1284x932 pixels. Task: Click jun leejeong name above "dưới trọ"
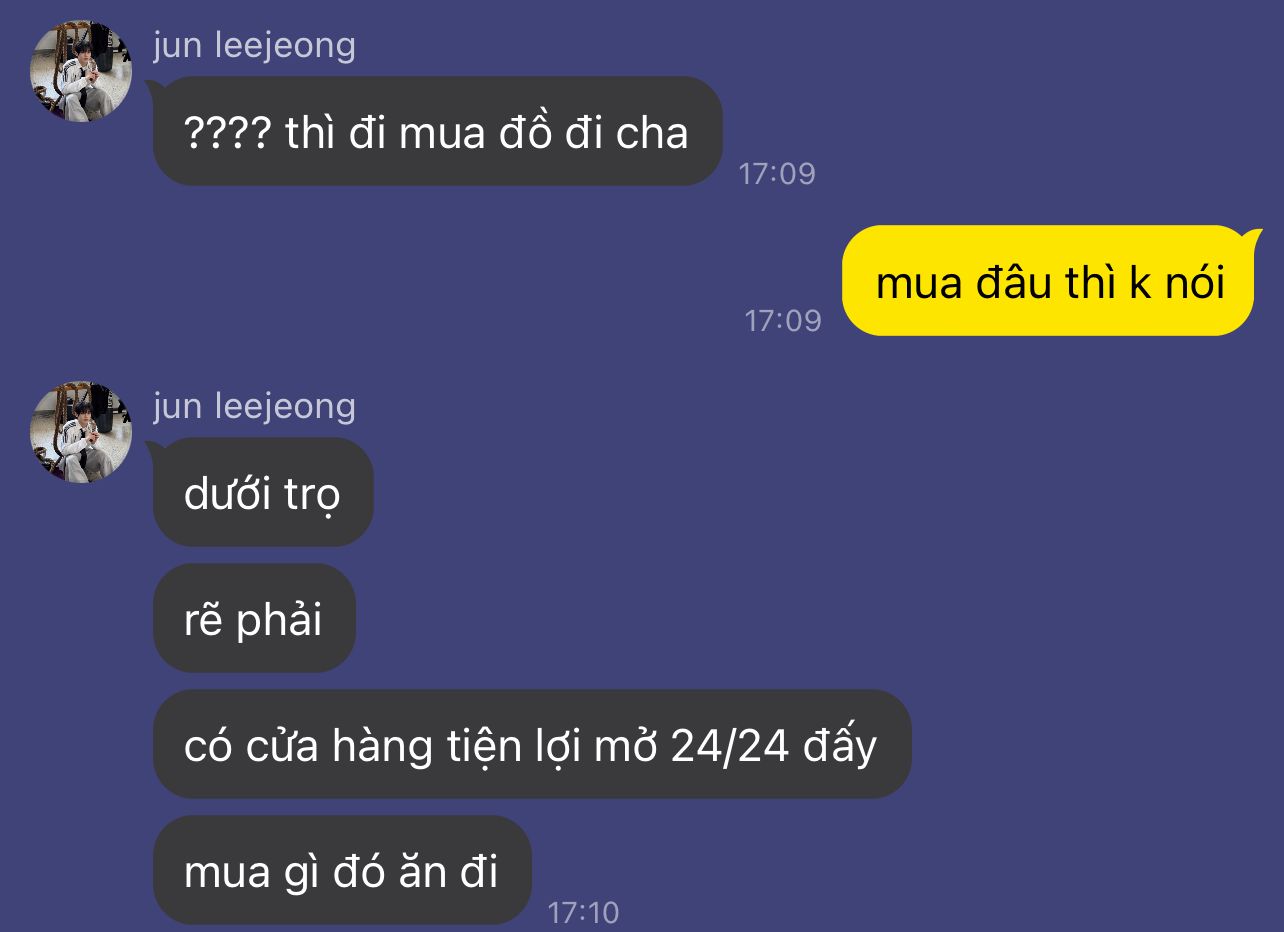tap(254, 406)
